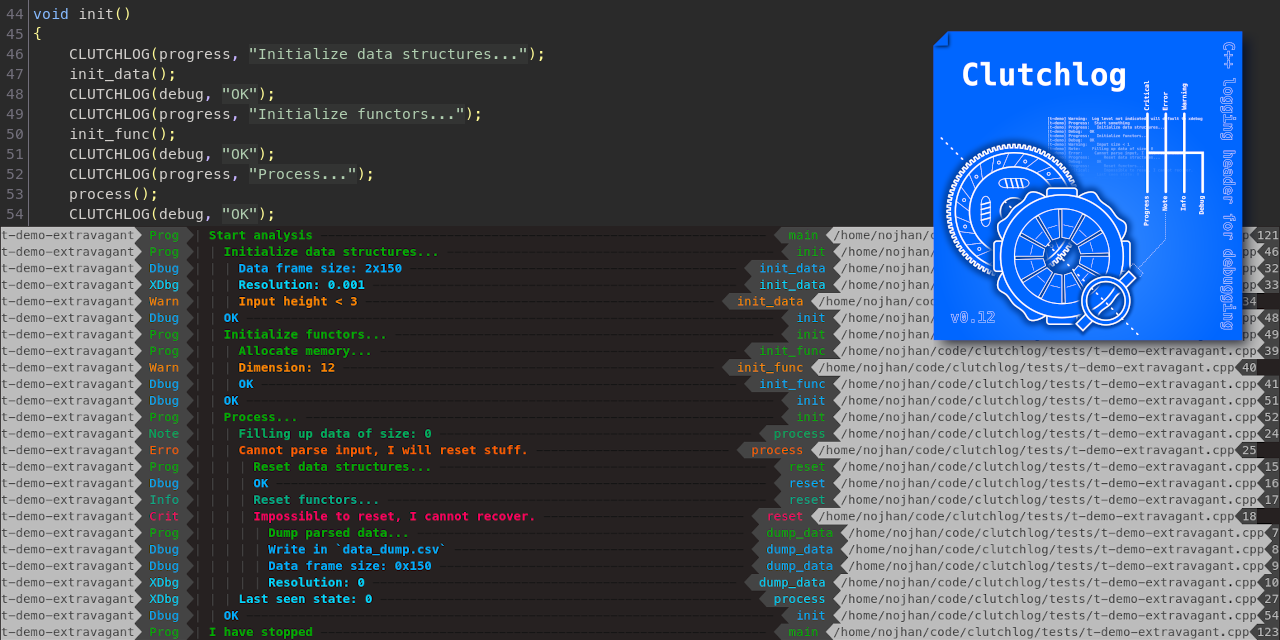Click the magnifying glass in the Clutchlog logo

pyautogui.click(x=1106, y=299)
